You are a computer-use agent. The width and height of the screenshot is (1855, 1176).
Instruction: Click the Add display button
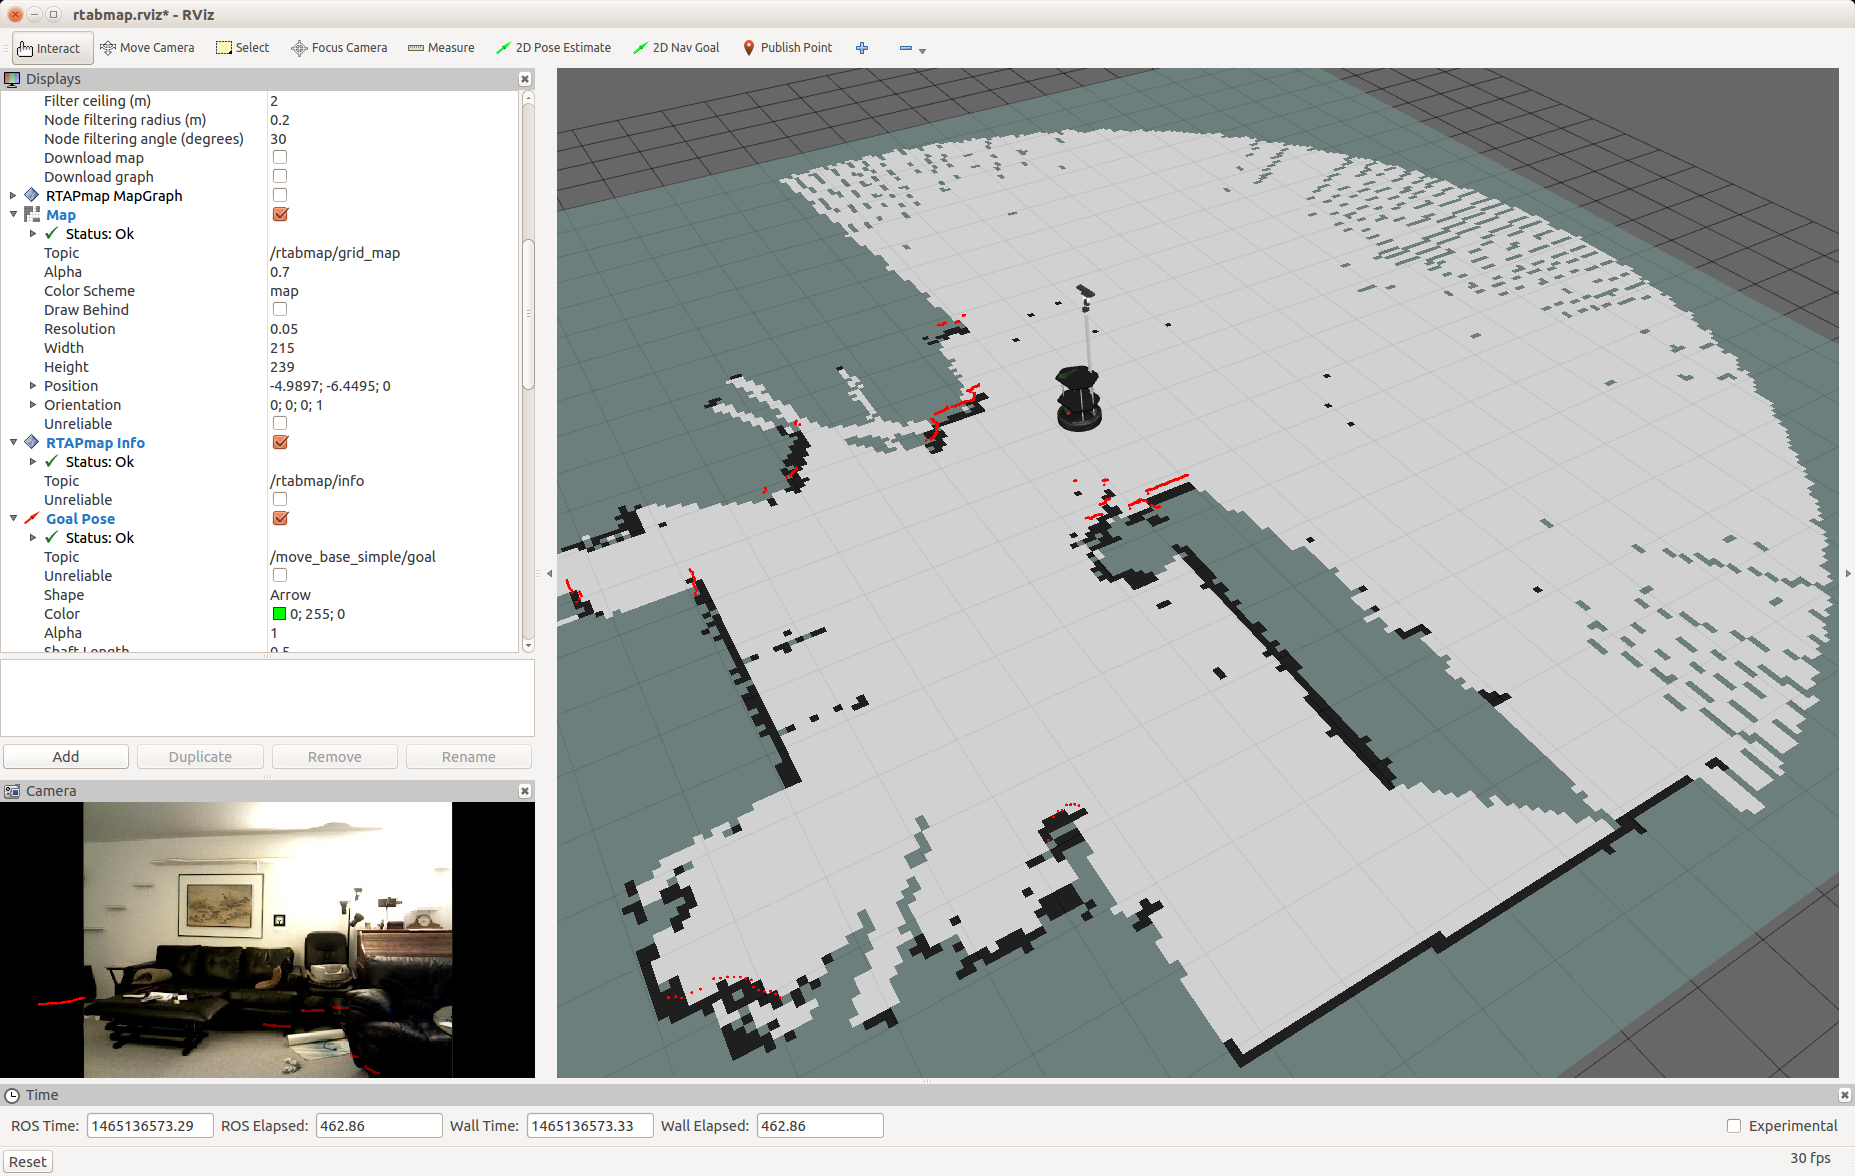point(66,757)
